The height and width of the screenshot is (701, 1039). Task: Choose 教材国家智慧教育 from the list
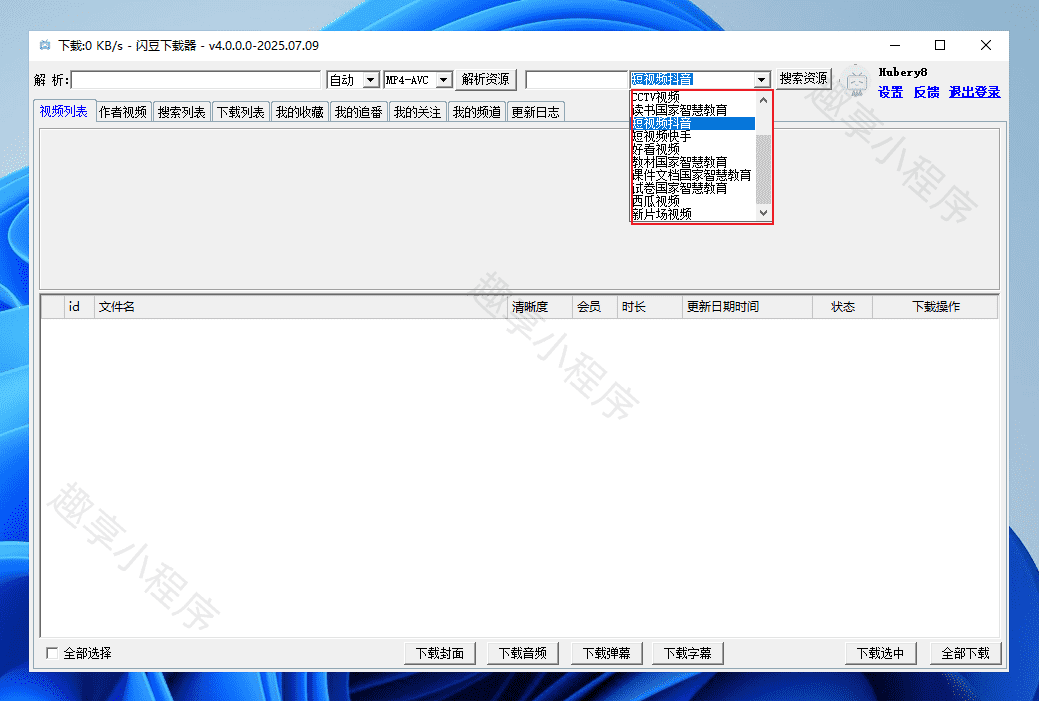(692, 162)
